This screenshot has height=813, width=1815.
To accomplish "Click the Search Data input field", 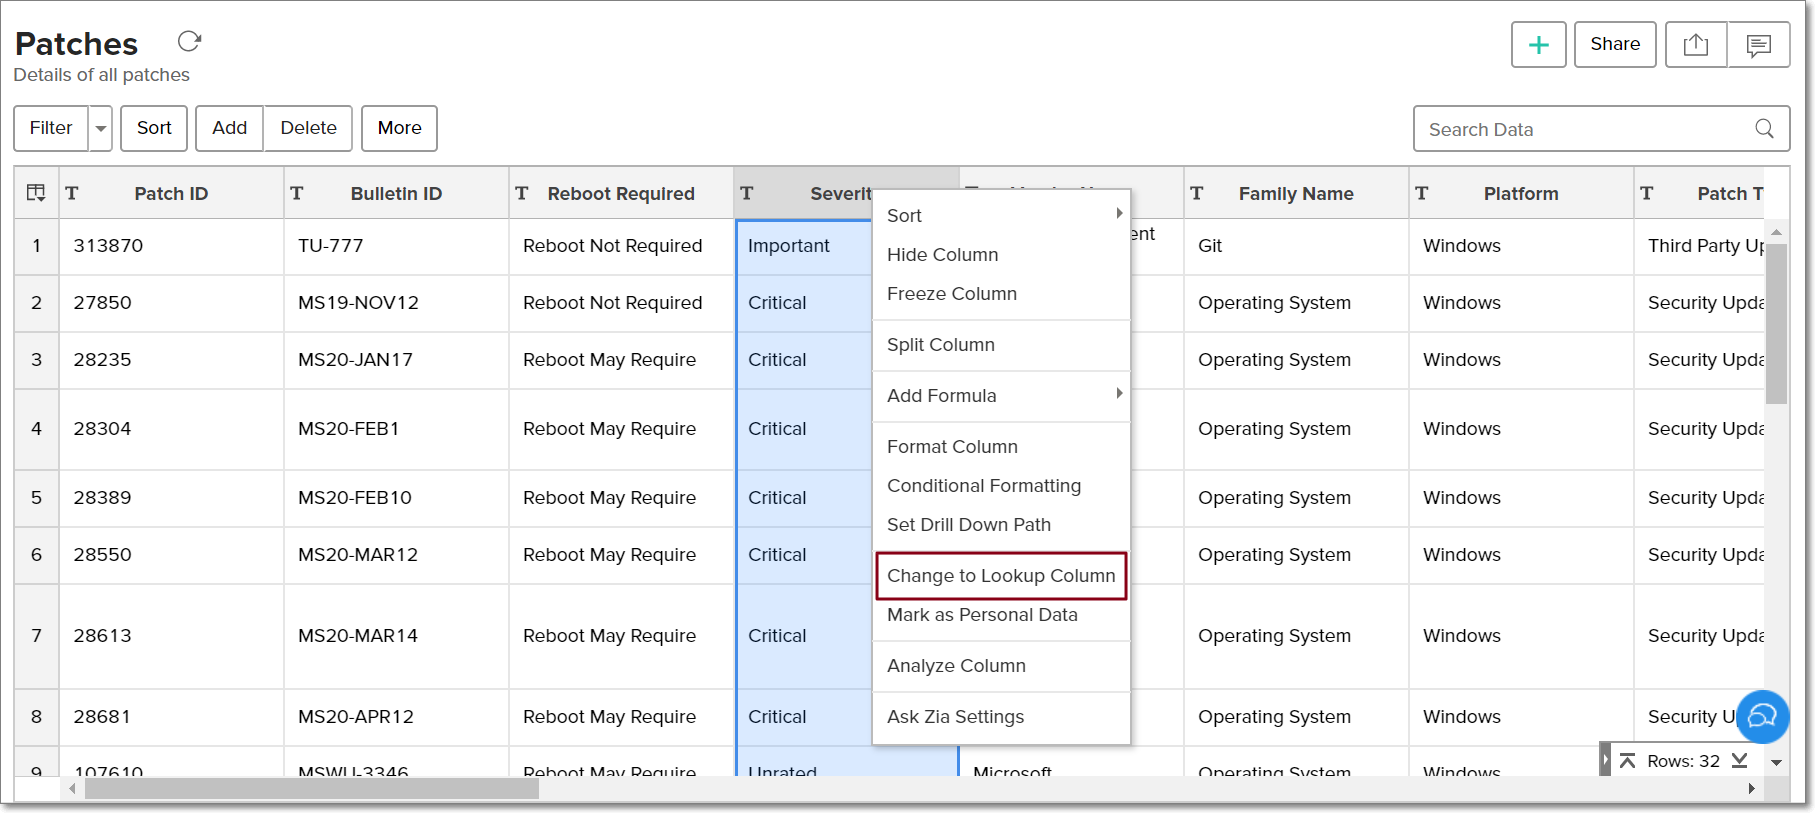I will click(1585, 130).
